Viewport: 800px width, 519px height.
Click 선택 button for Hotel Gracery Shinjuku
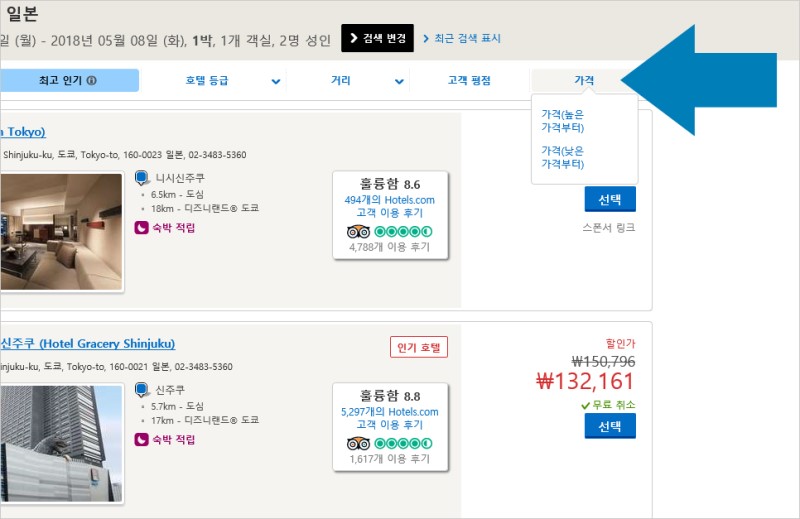click(x=610, y=426)
